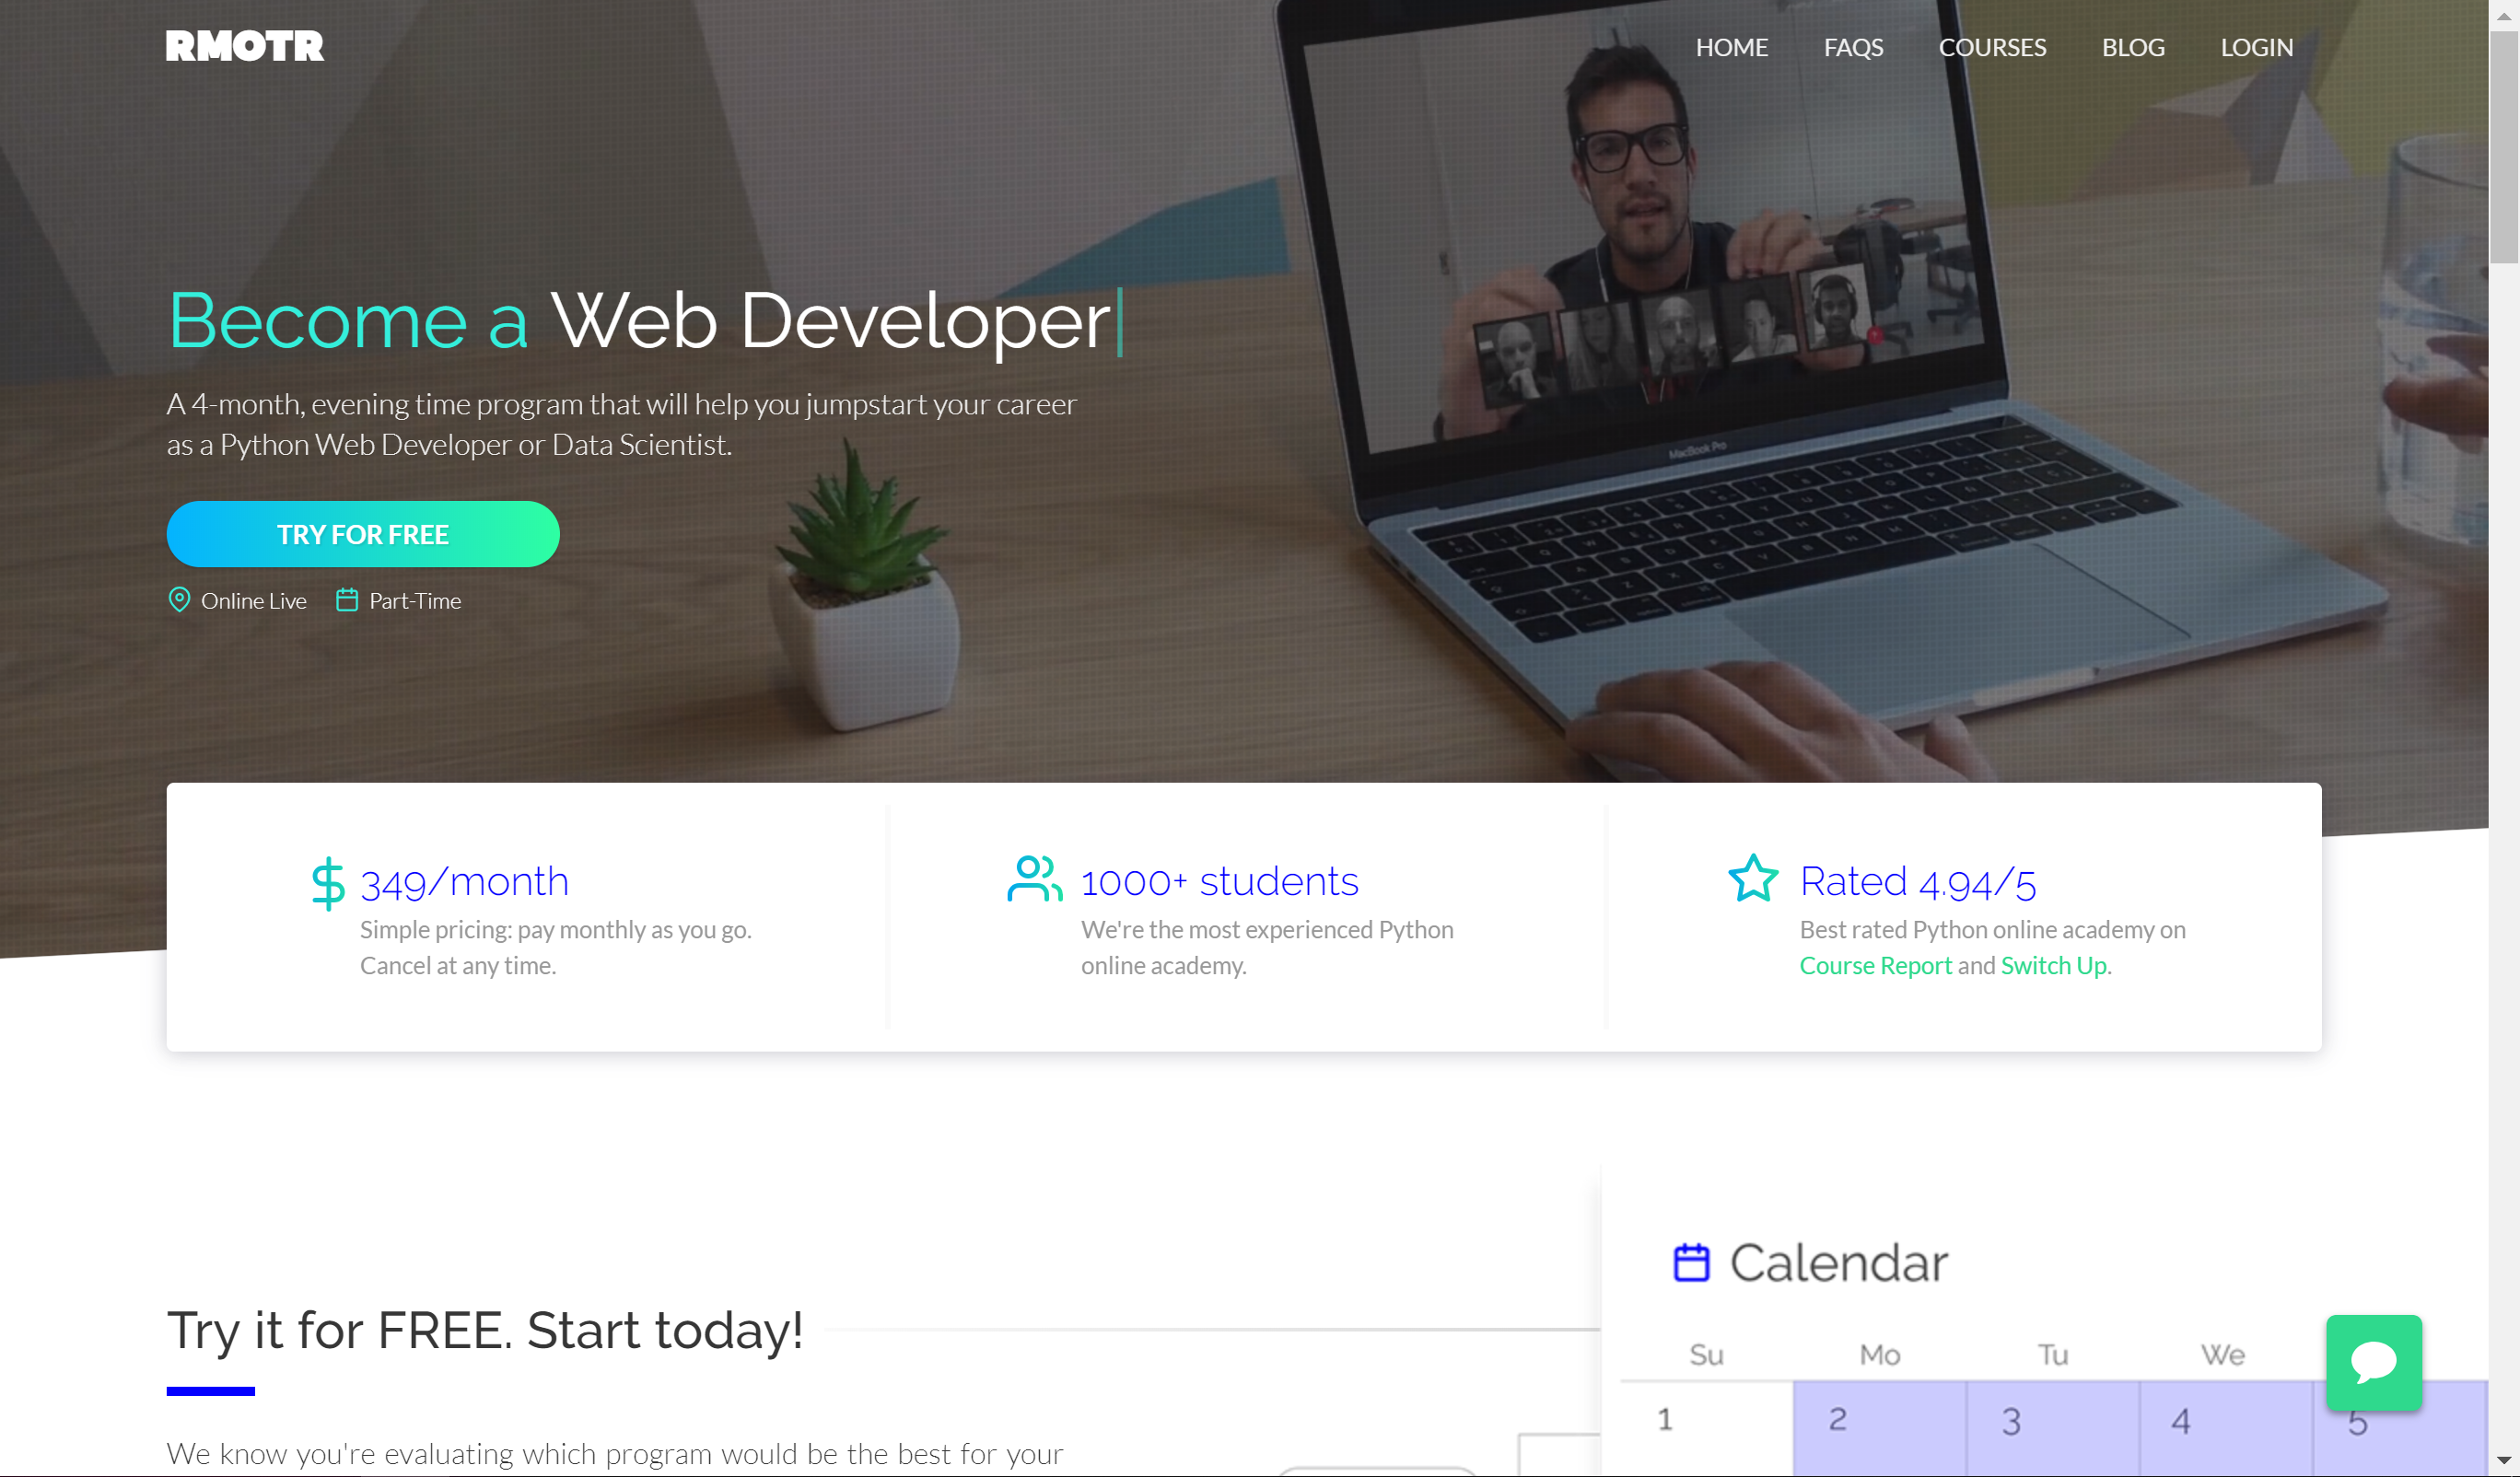This screenshot has width=2520, height=1477.
Task: Click the blue Calendar heading icon
Action: pos(1691,1262)
